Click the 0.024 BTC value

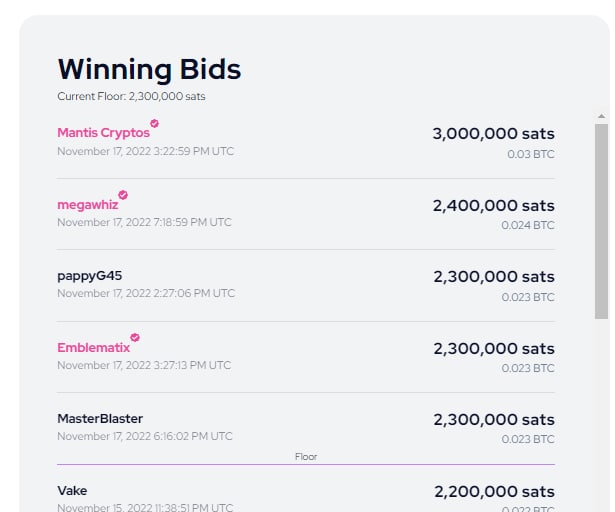(528, 225)
